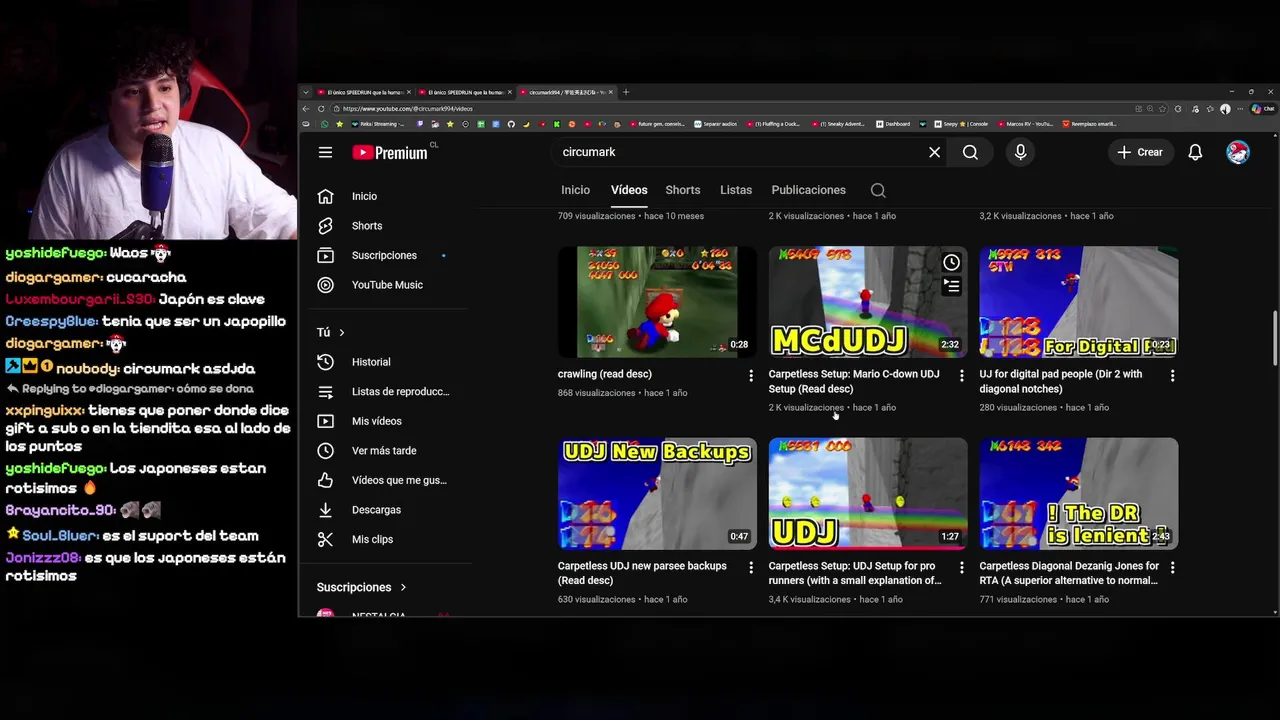Click the YouTube page vertical scrollbar

coord(1275,340)
